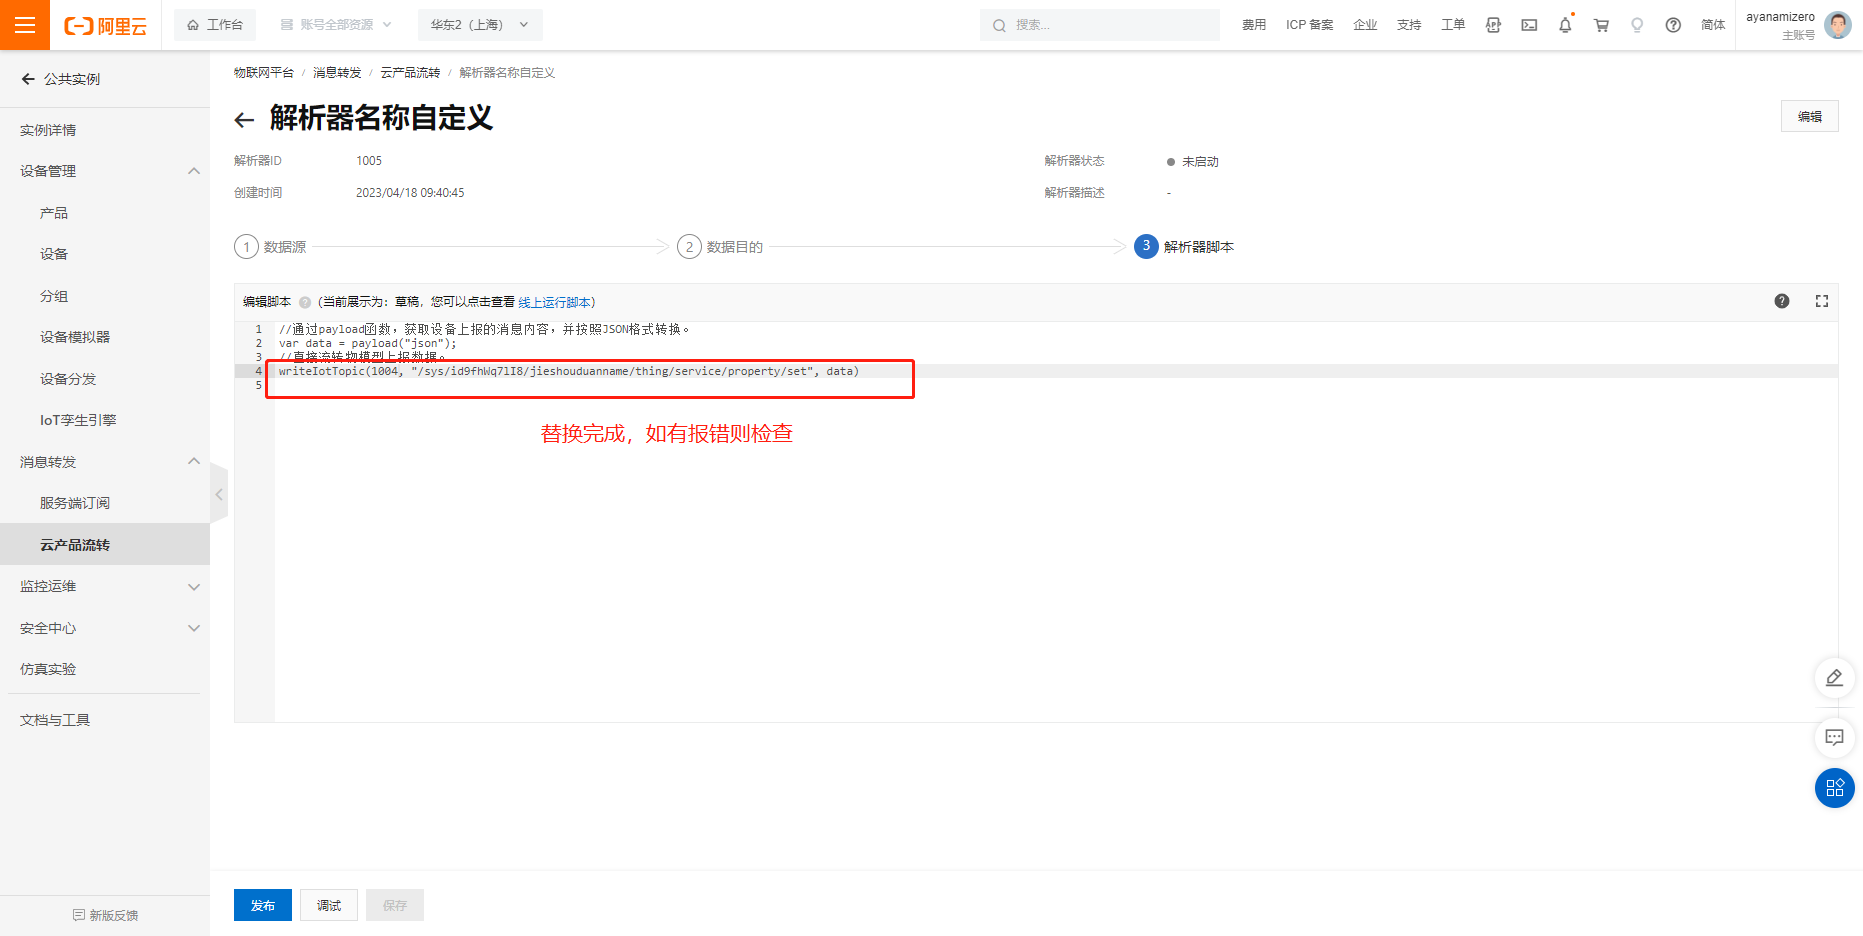The width and height of the screenshot is (1863, 936).
Task: Click in the top search field
Action: click(1100, 25)
